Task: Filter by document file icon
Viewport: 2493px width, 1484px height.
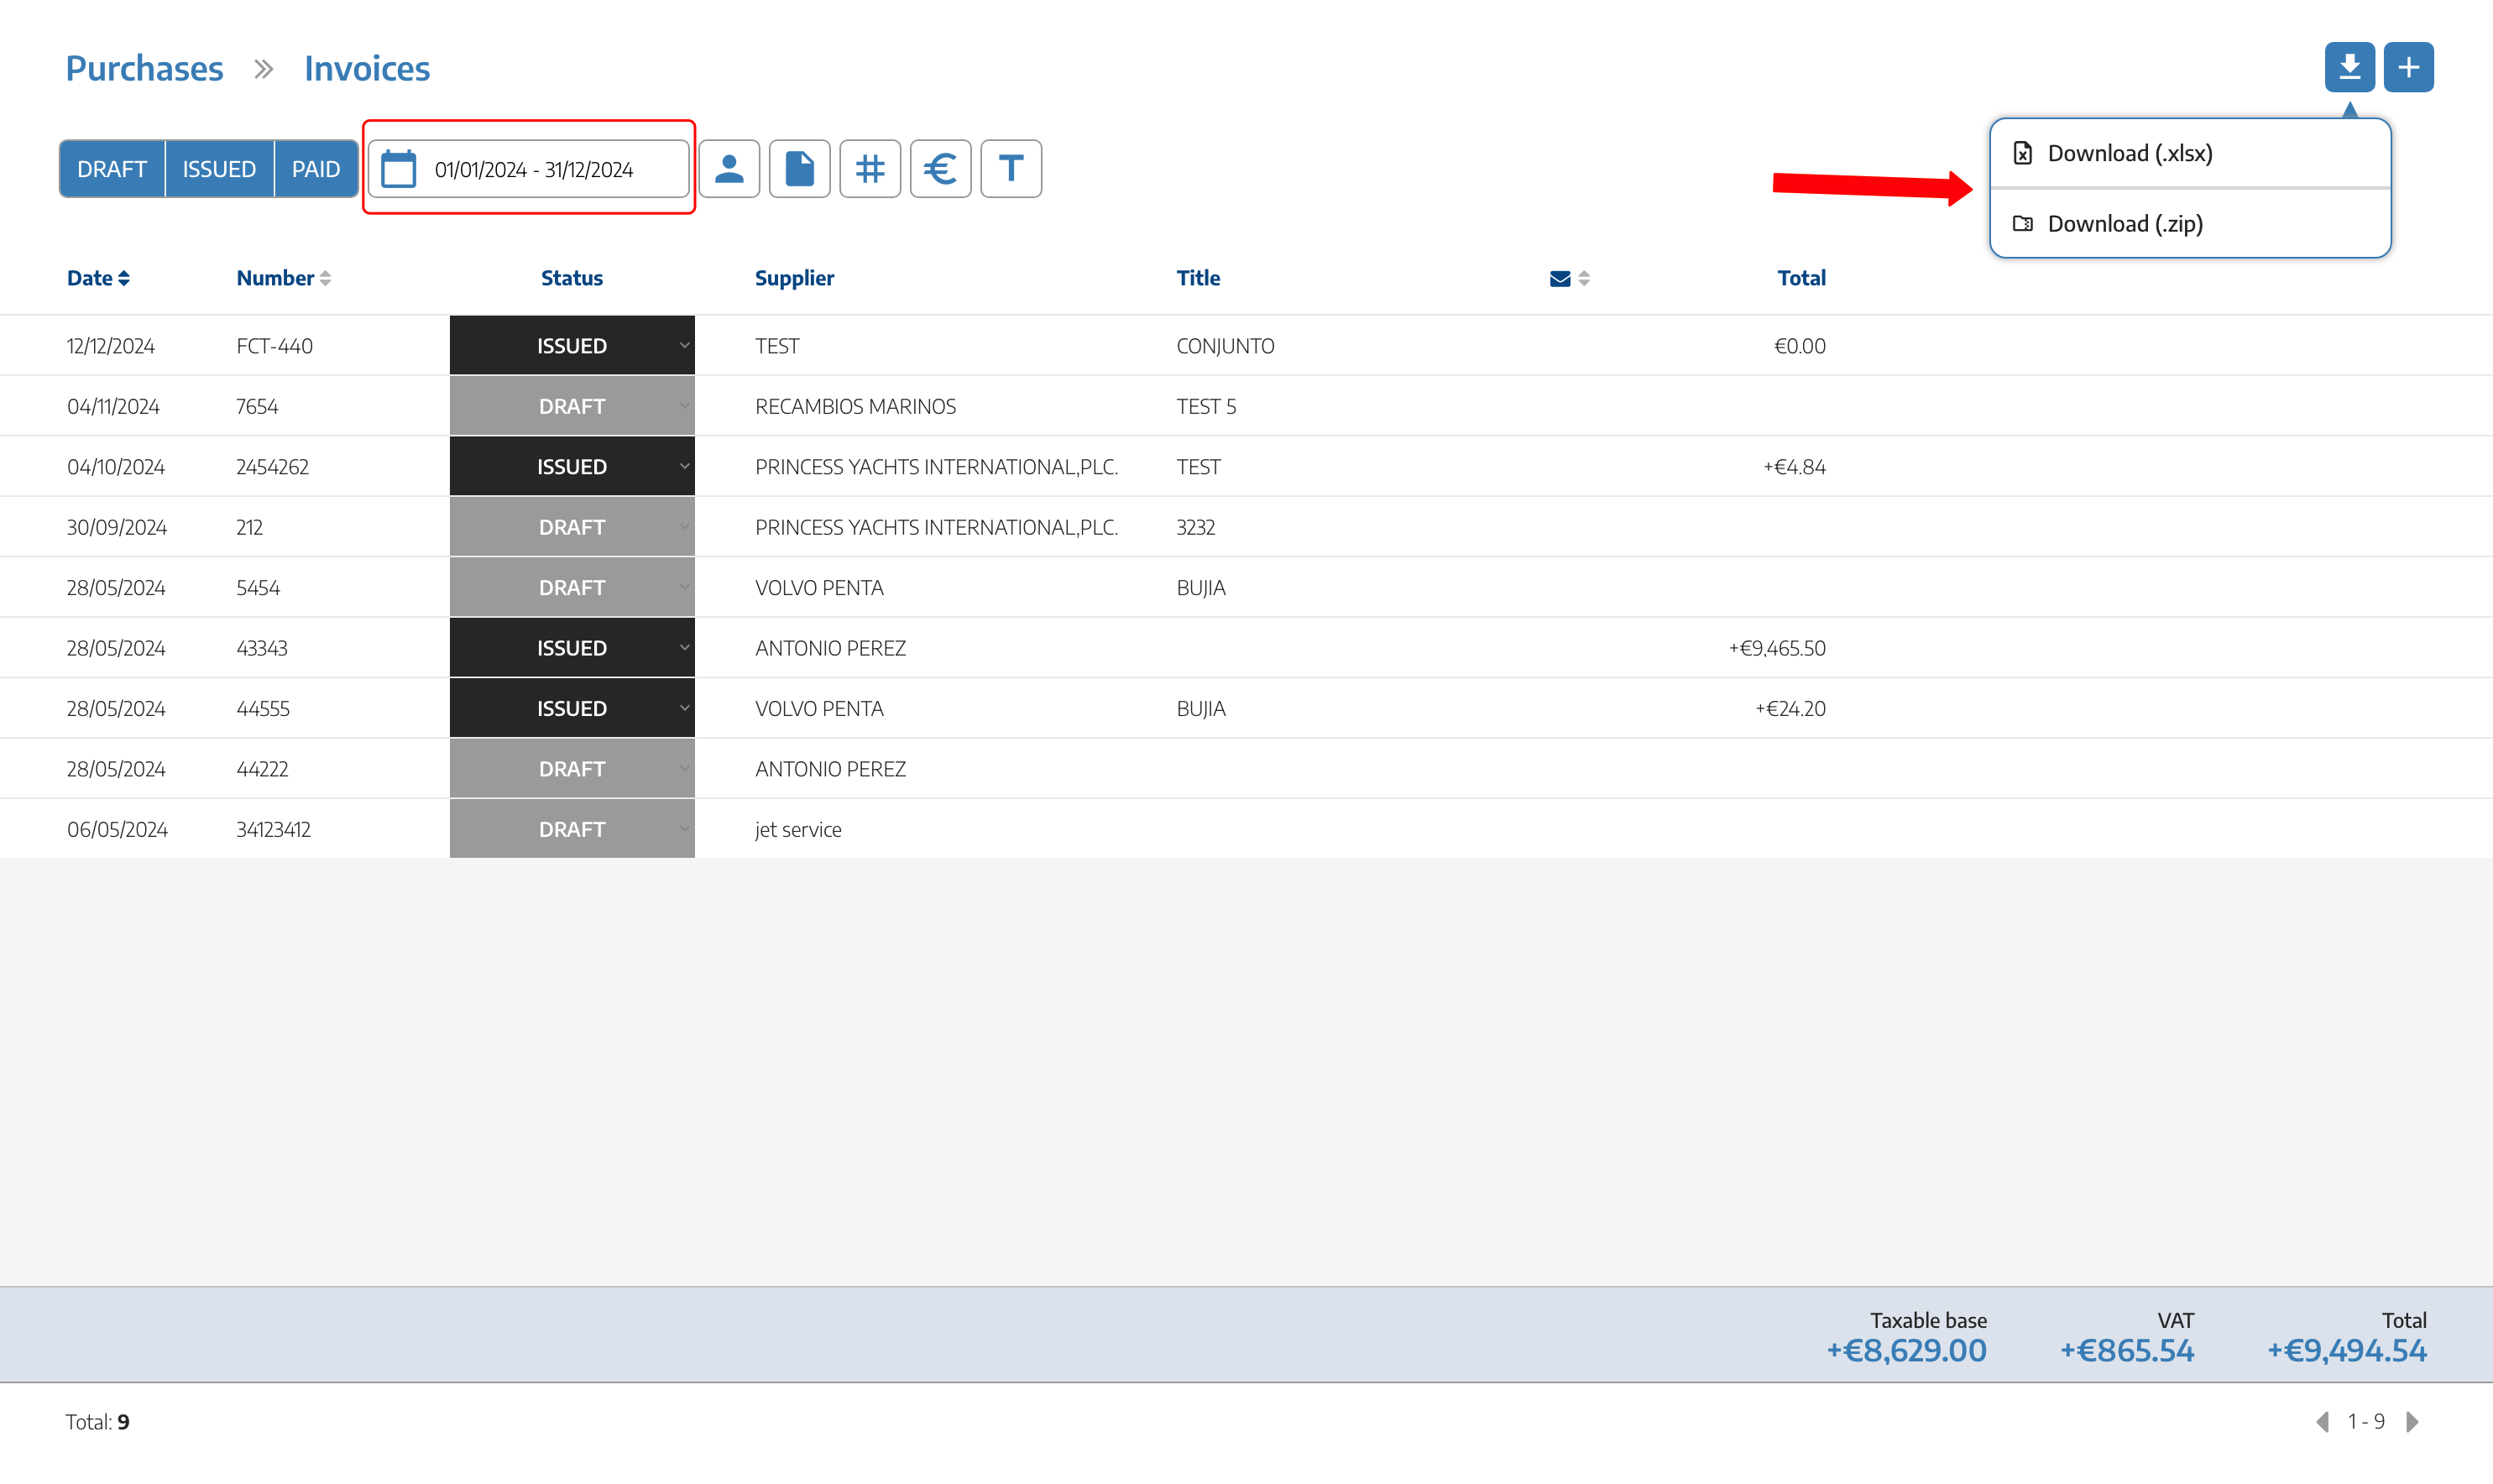Action: tap(800, 169)
